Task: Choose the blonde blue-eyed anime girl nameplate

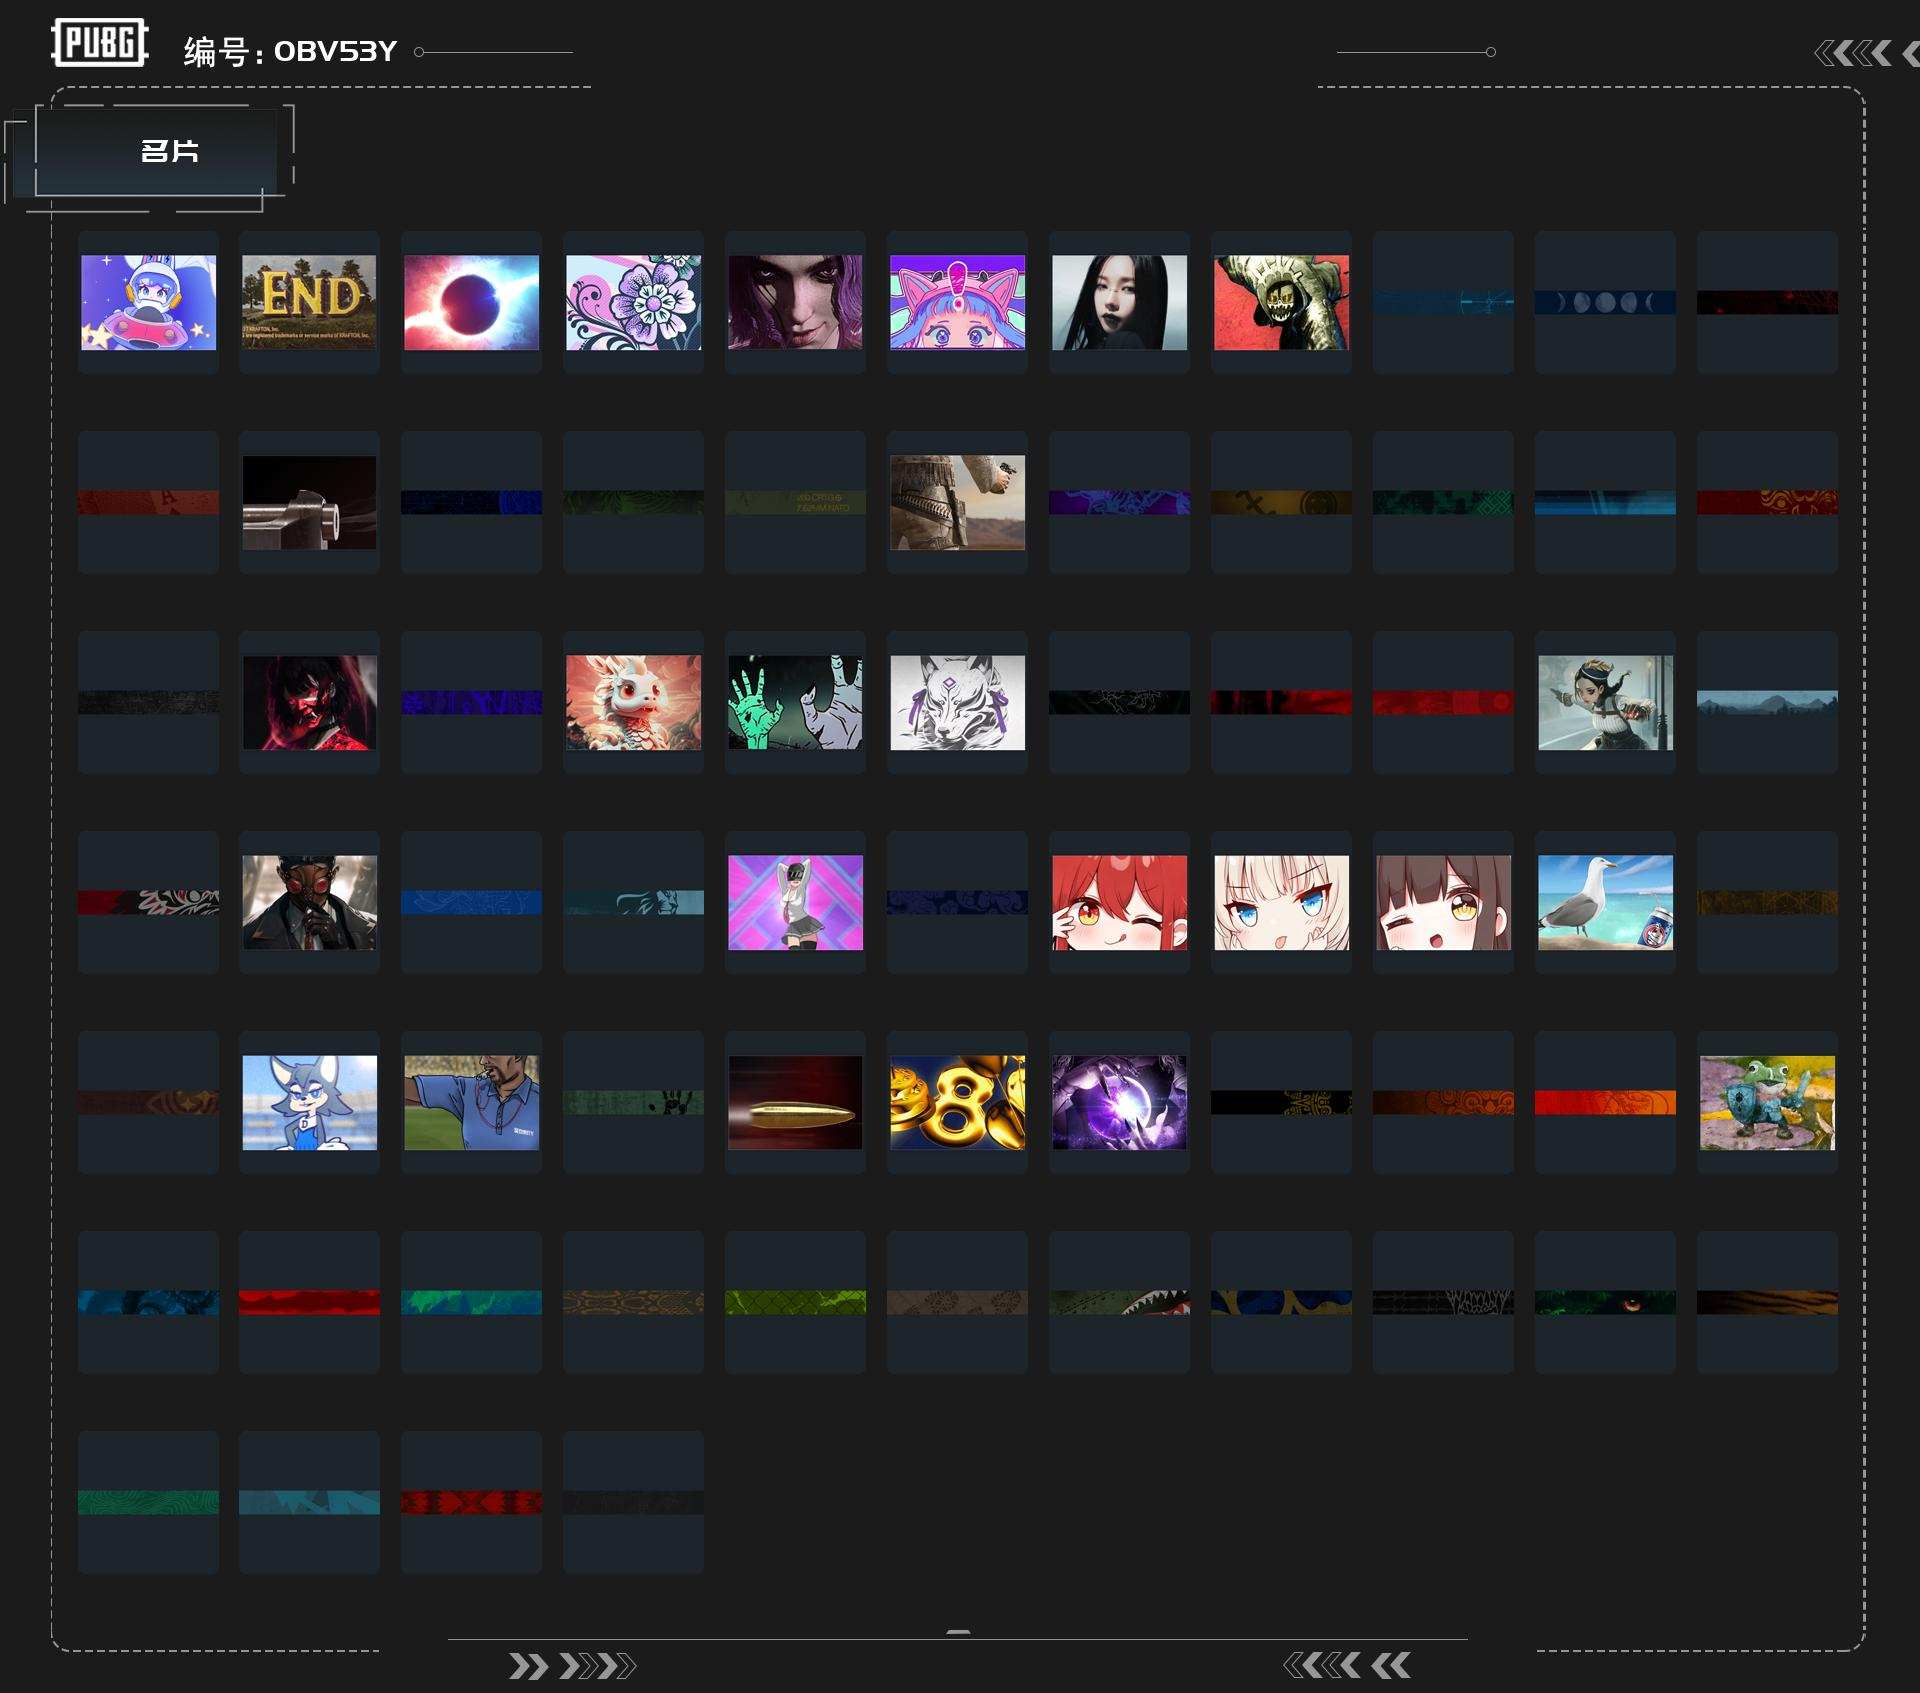Action: tap(1281, 902)
